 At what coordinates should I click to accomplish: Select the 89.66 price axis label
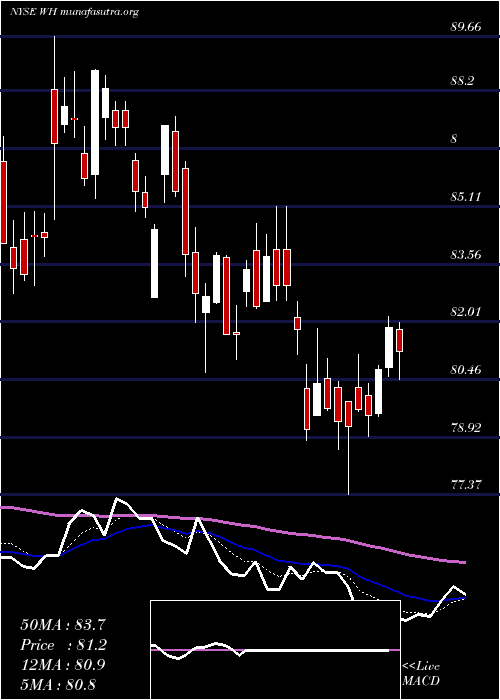tap(466, 27)
